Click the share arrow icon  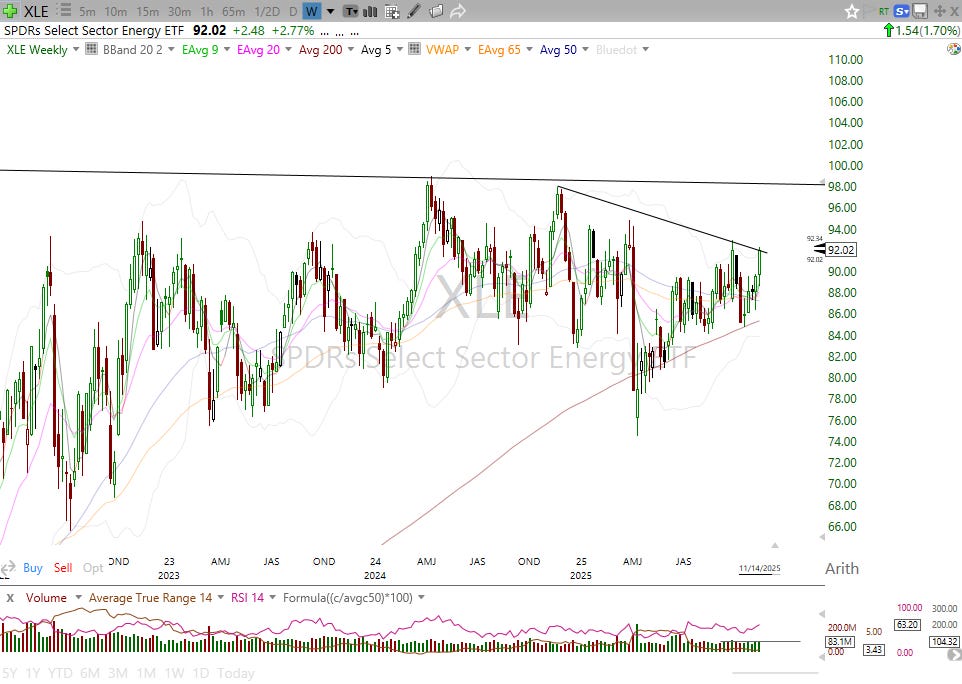pos(458,11)
